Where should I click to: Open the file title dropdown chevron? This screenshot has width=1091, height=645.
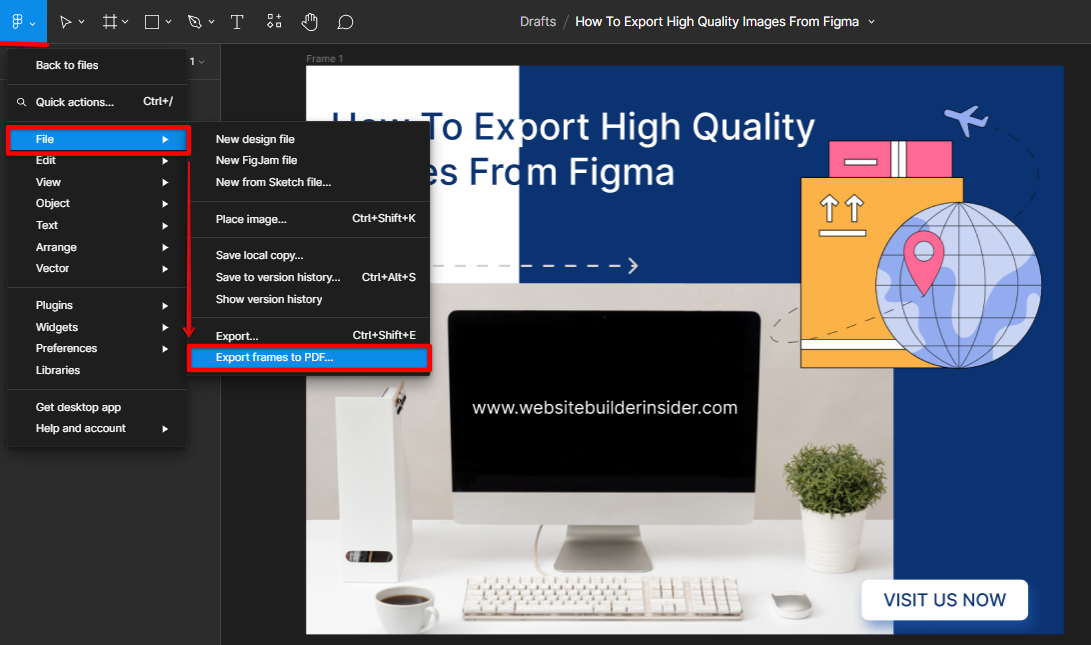[871, 22]
